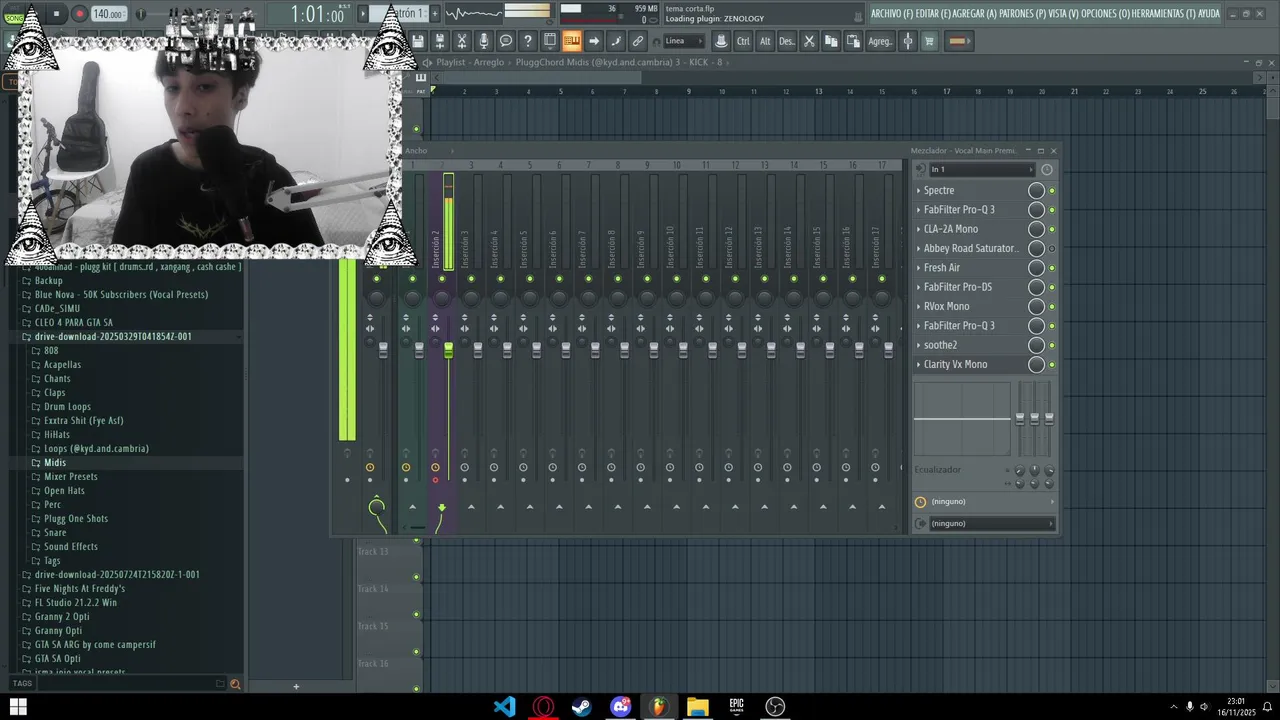Expand the Spectre slot arrow
The height and width of the screenshot is (720, 1280).
pos(919,190)
